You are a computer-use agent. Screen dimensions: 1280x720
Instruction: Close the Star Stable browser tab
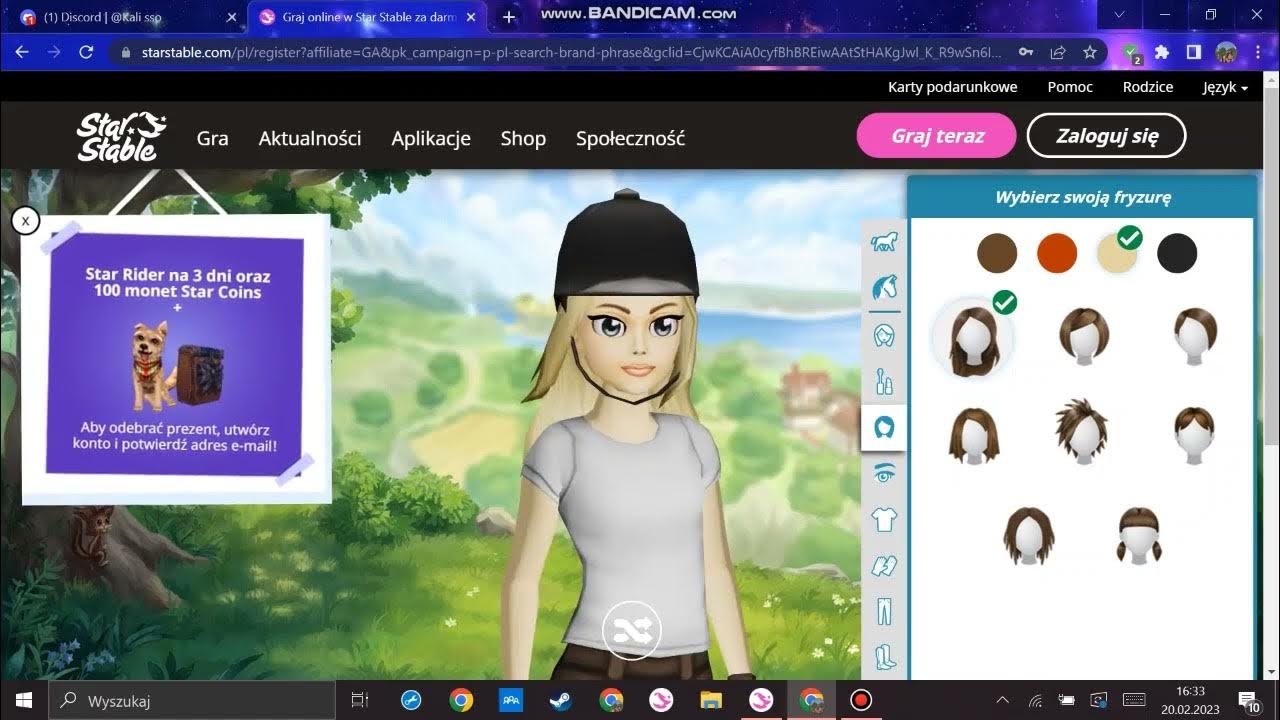pos(471,17)
